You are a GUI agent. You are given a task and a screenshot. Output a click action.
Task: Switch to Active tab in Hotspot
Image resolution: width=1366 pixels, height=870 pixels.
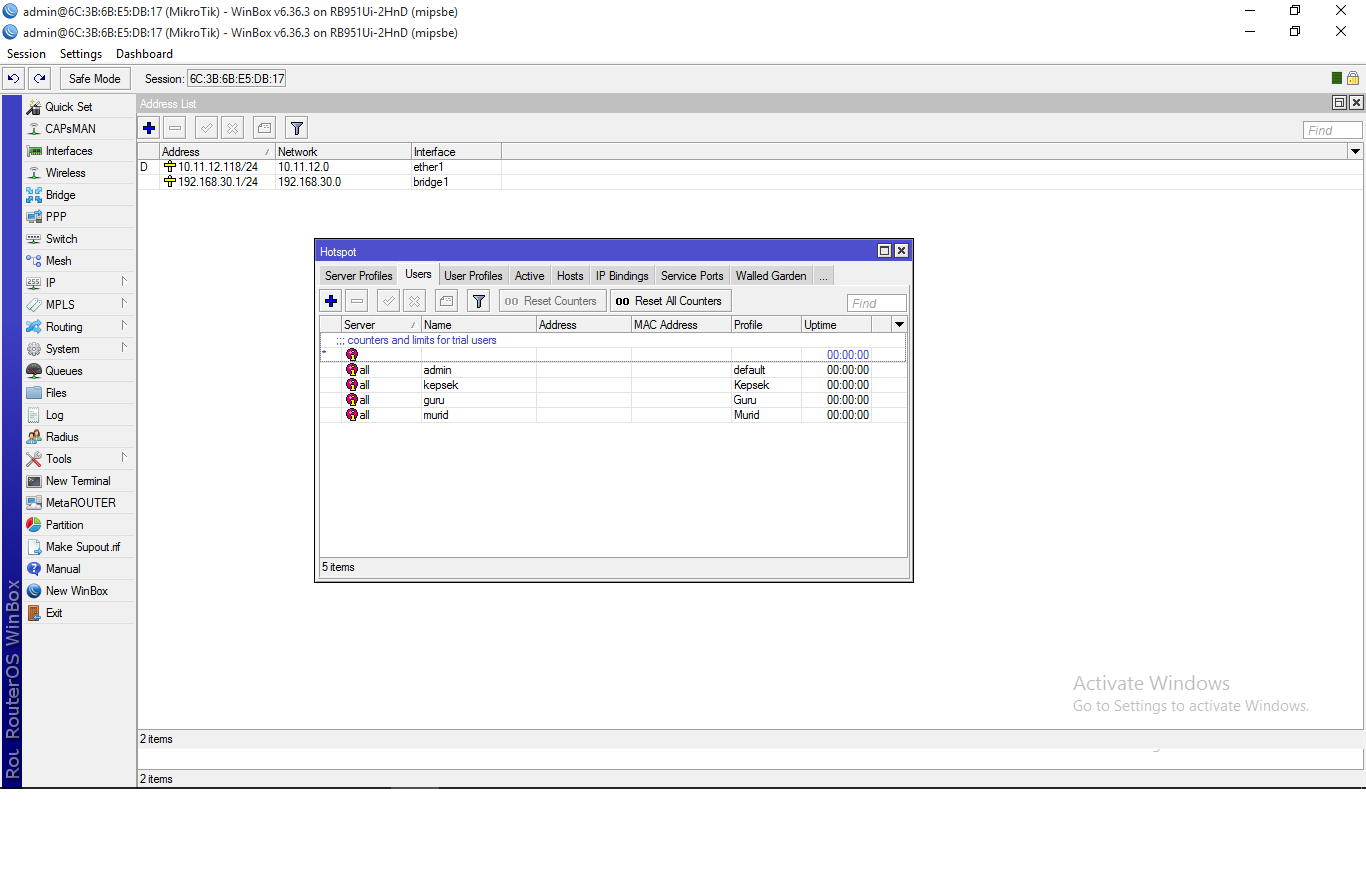point(530,276)
